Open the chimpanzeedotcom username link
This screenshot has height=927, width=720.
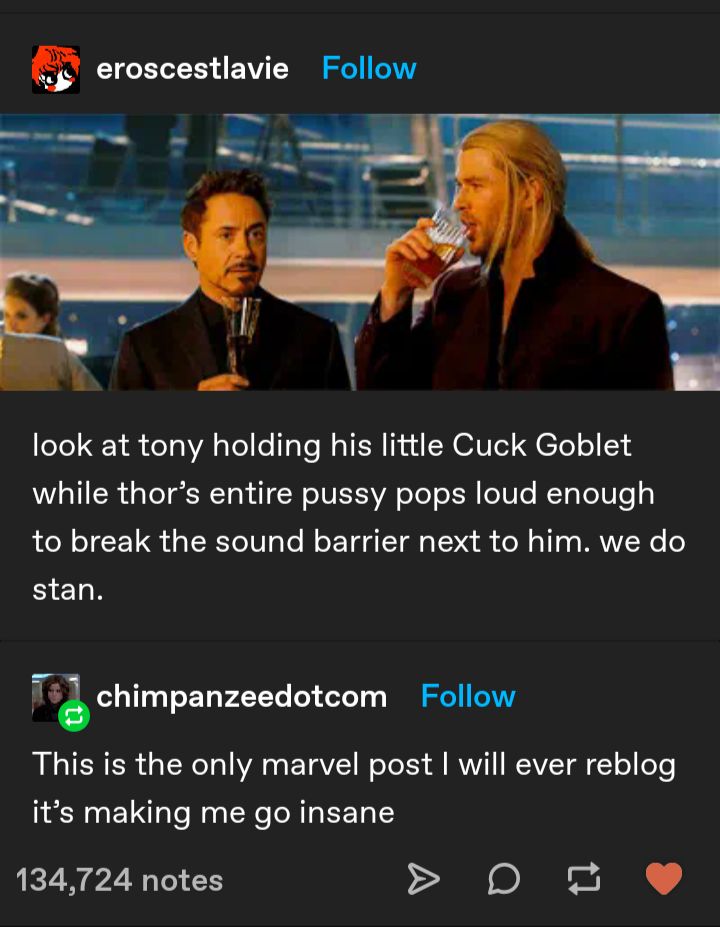click(241, 697)
